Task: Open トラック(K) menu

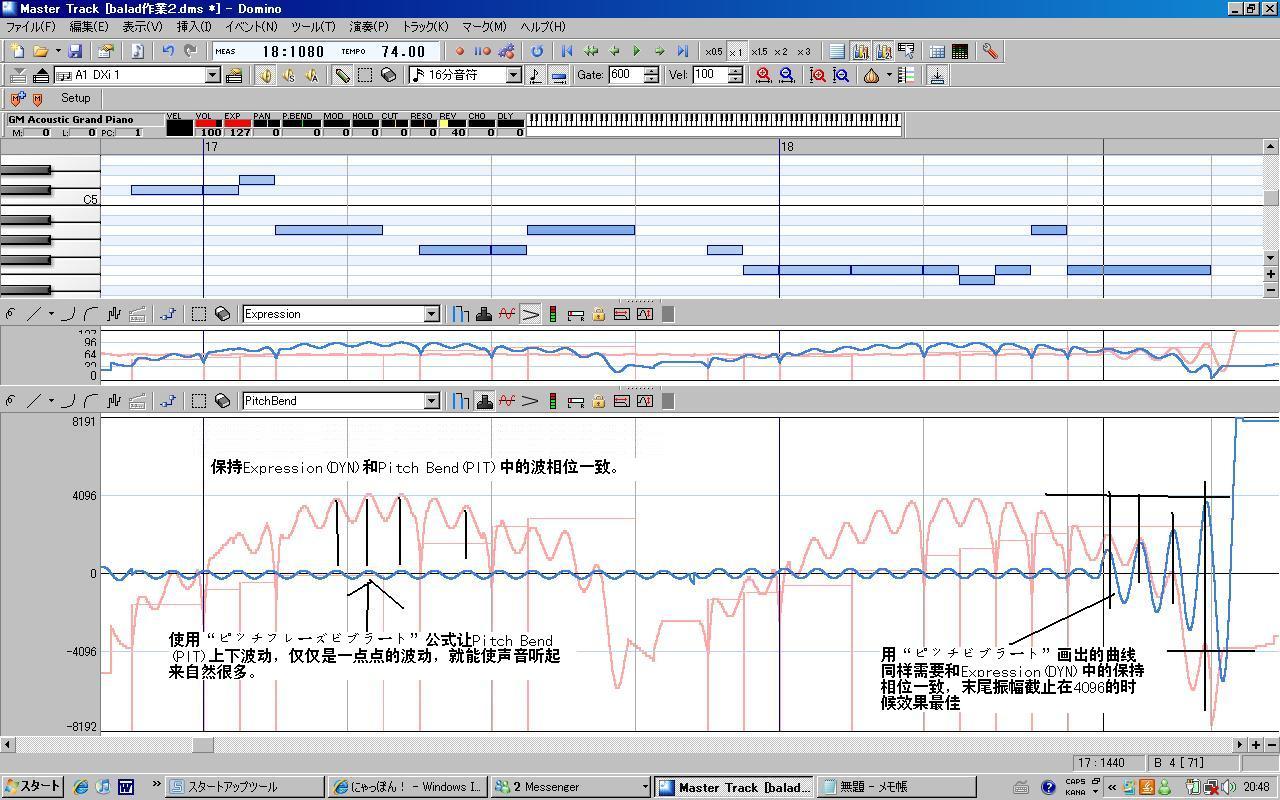Action: point(425,27)
